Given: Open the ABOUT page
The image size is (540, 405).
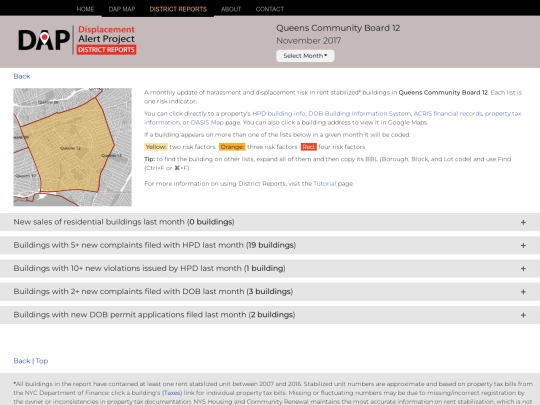Looking at the screenshot, I should [231, 9].
